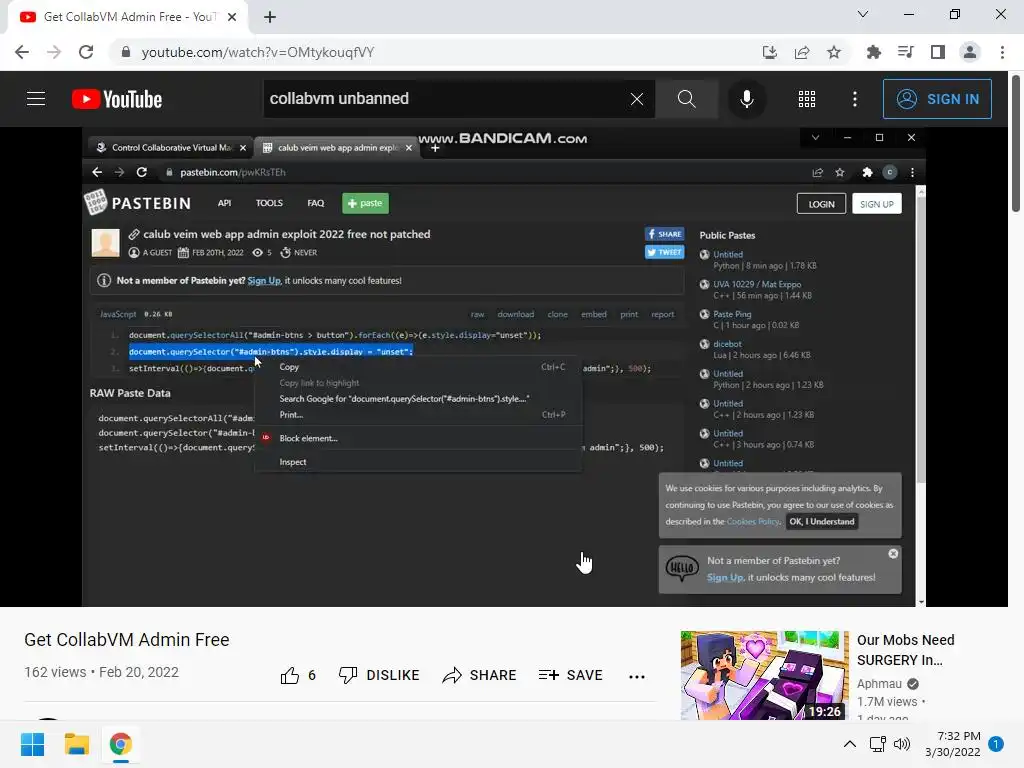This screenshot has width=1024, height=768.
Task: Start voice search with microphone icon
Action: (x=746, y=99)
